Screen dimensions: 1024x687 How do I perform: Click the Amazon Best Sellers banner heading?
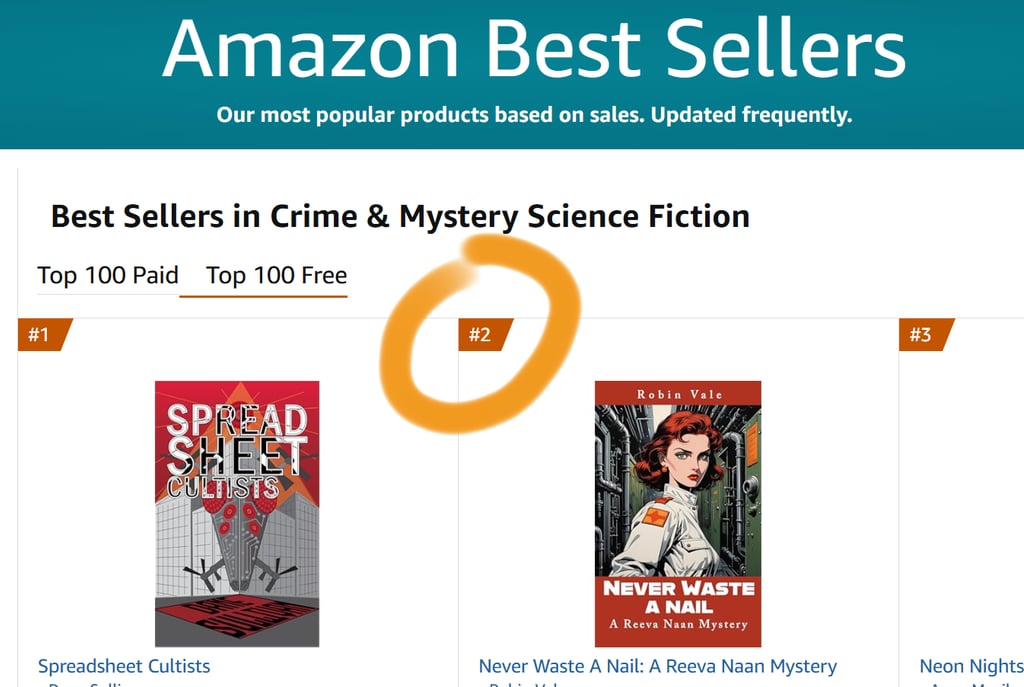pos(533,48)
